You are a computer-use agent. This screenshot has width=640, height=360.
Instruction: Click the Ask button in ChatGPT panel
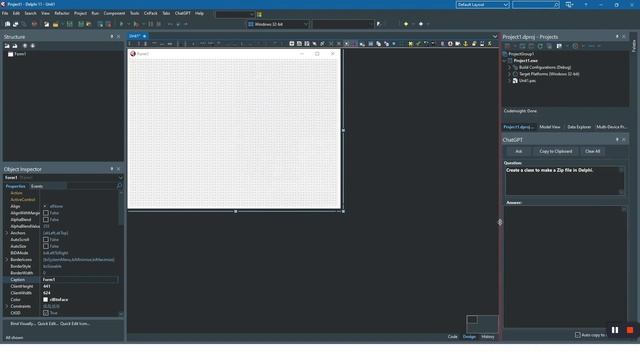click(x=518, y=151)
